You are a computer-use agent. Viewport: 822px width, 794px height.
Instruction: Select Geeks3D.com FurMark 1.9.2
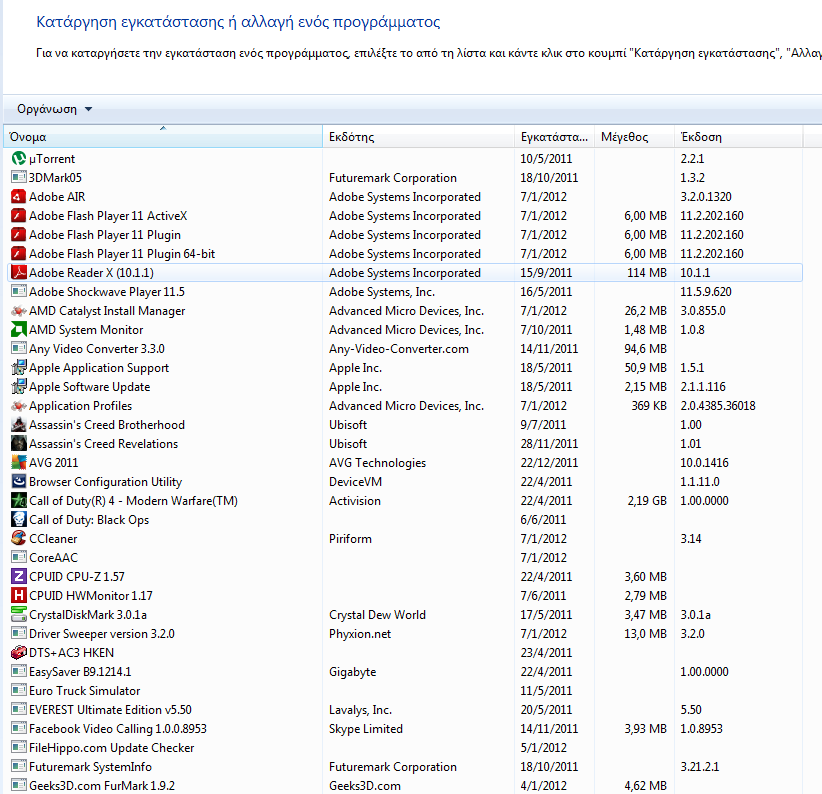tap(102, 786)
